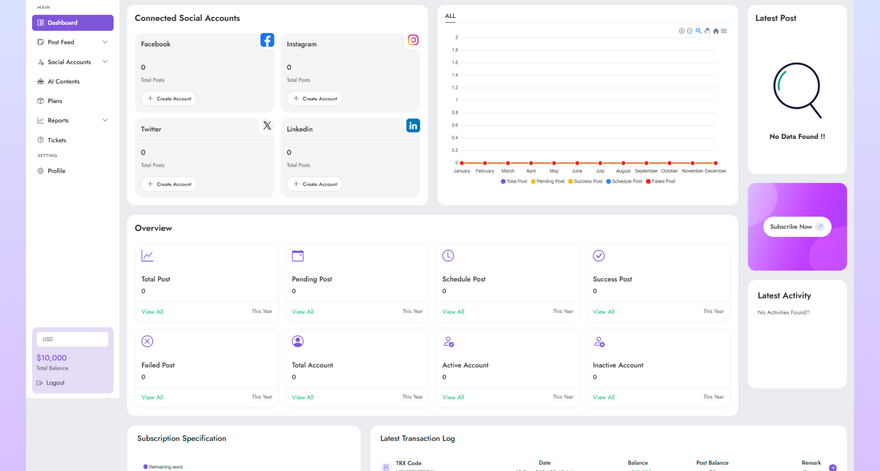Click the LinkedIn logo icon
Viewport: 880px width, 471px height.
(x=413, y=125)
